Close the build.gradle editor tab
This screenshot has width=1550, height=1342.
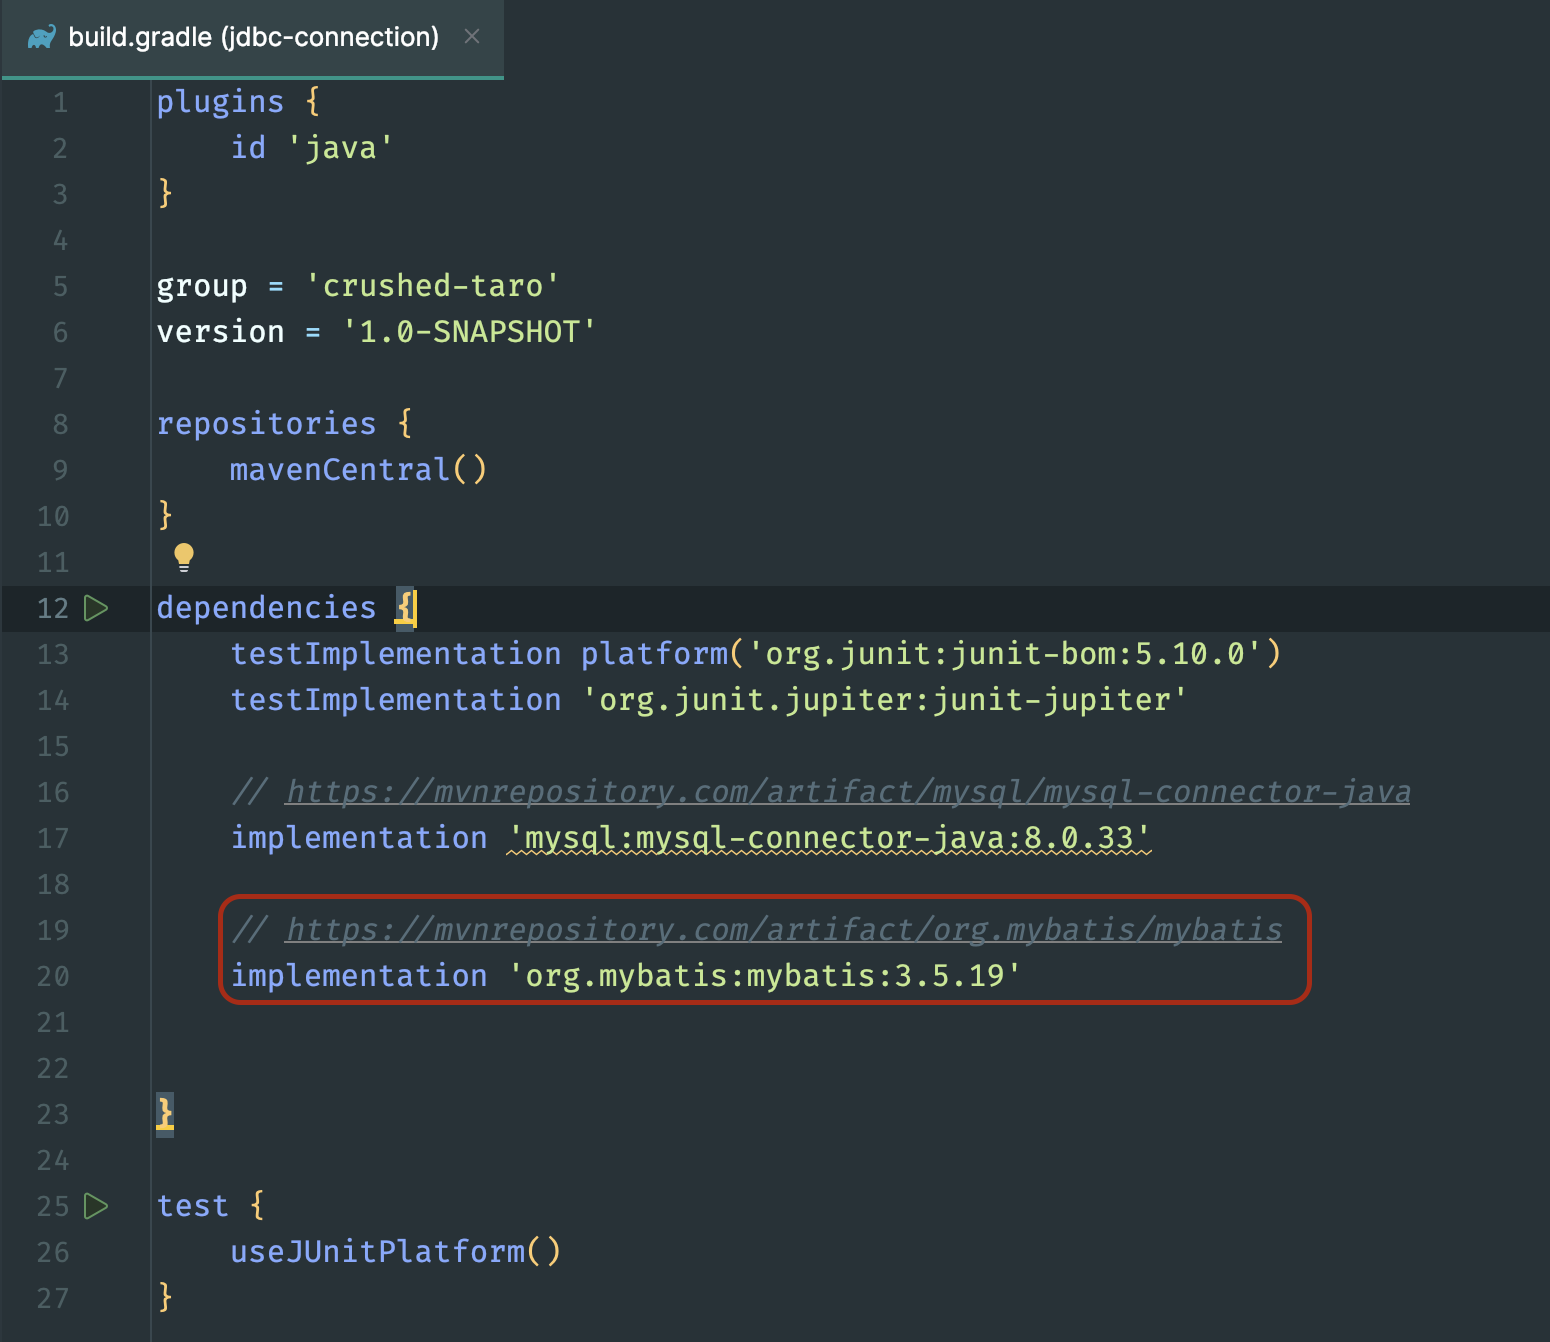[472, 37]
